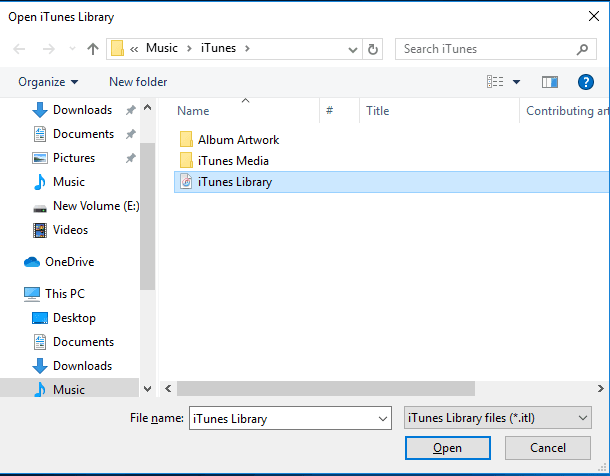Viewport: 610px width, 476px height.
Task: Close the Open iTunes Library dialog
Action: click(x=594, y=16)
